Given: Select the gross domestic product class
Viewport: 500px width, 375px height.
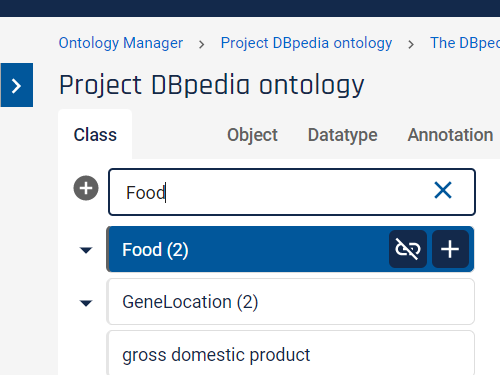Looking at the screenshot, I should pos(290,353).
